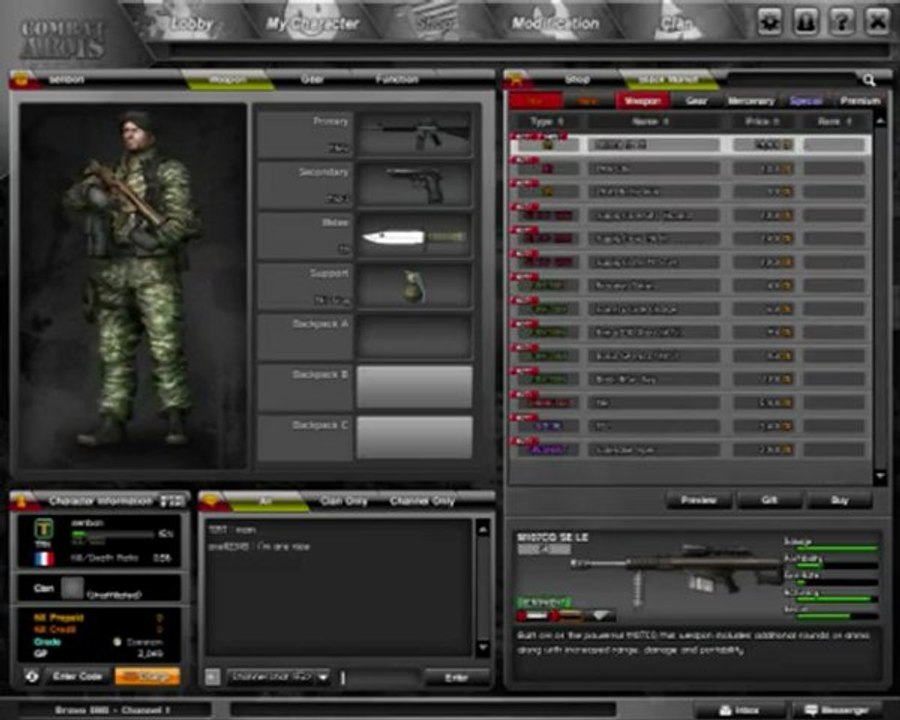Click the star emblem on Shop panel header
The width and height of the screenshot is (900, 720).
point(515,81)
